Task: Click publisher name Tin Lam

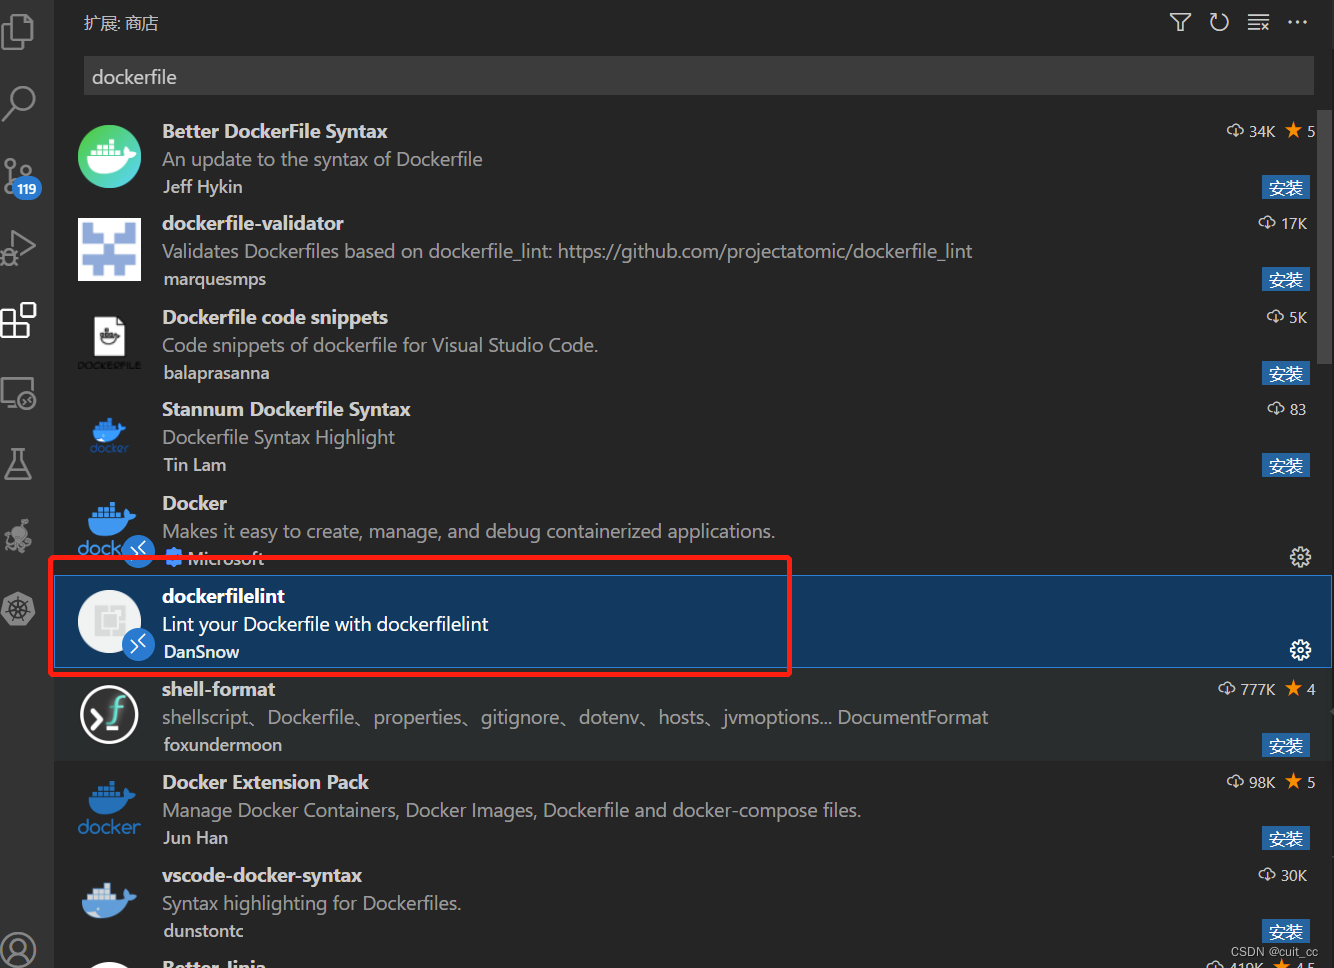Action: click(x=195, y=465)
